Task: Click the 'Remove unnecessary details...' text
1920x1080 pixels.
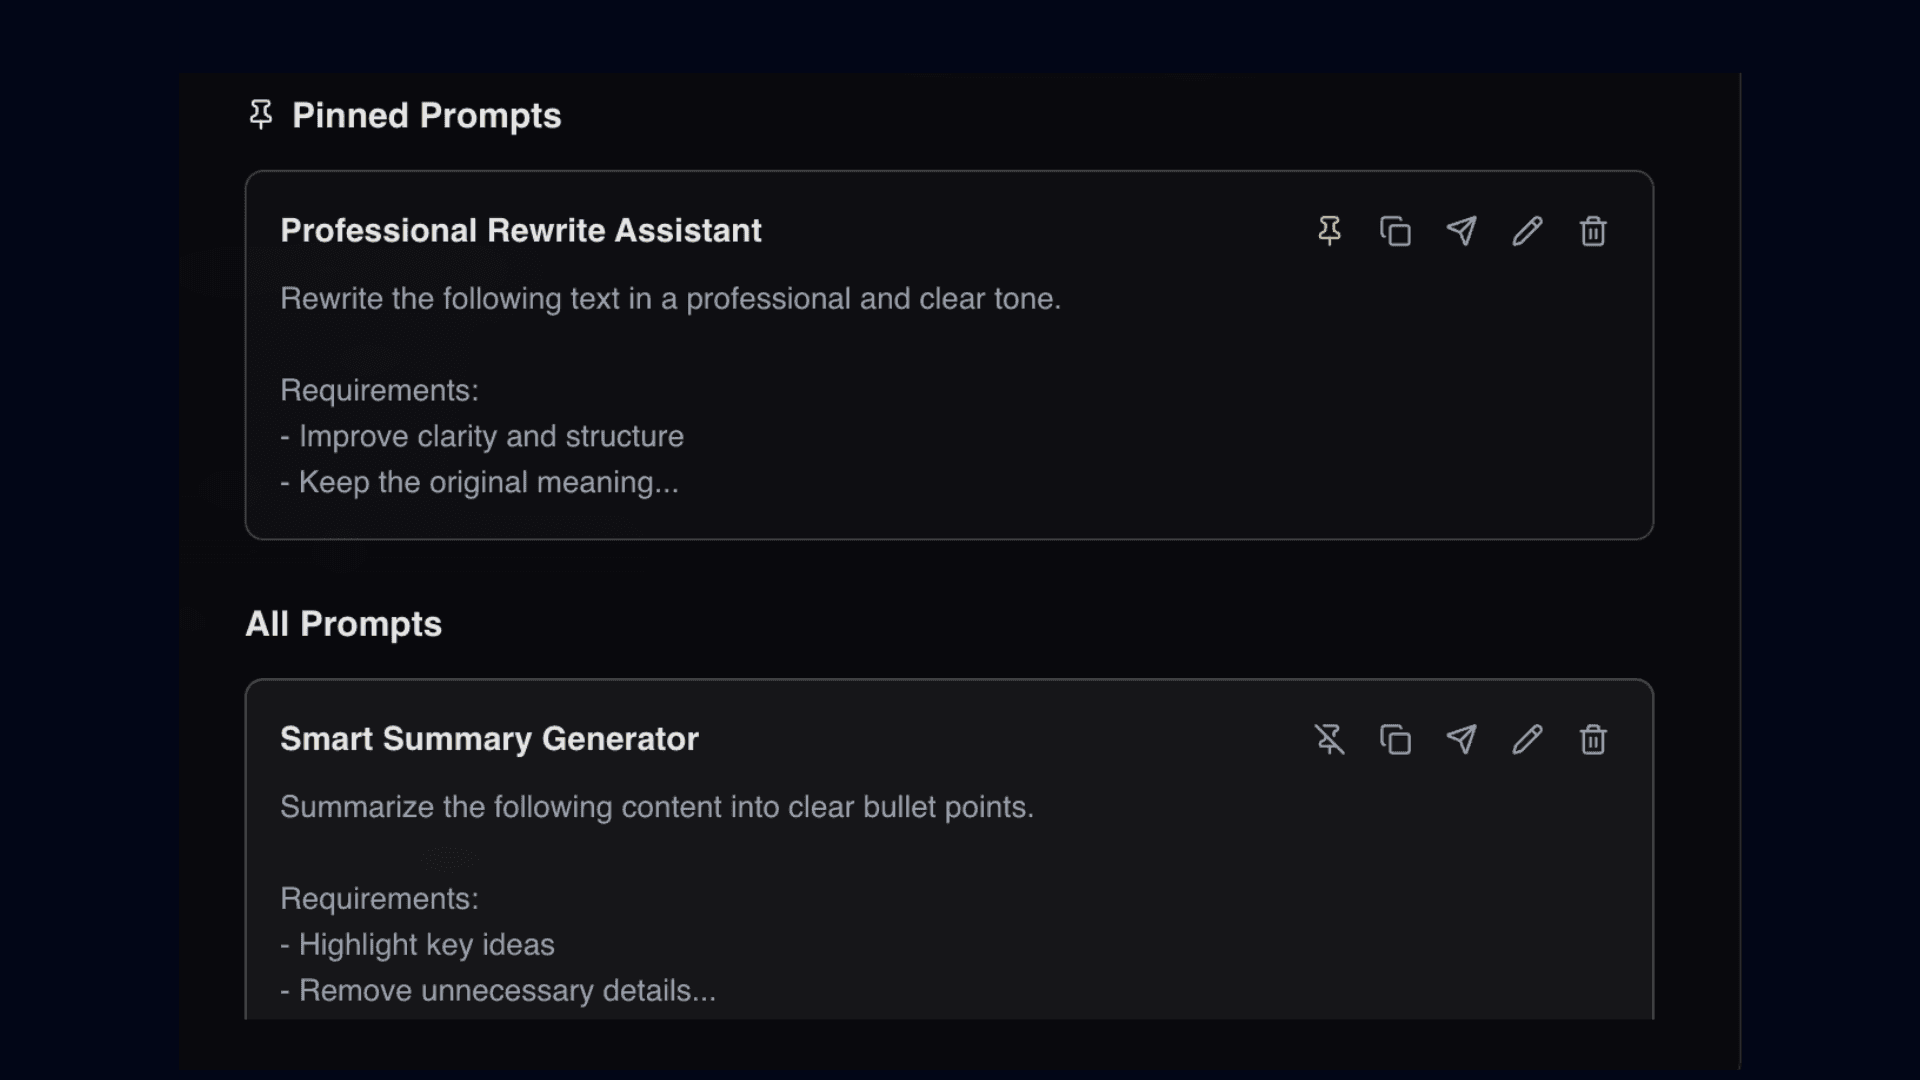Action: pyautogui.click(x=497, y=990)
